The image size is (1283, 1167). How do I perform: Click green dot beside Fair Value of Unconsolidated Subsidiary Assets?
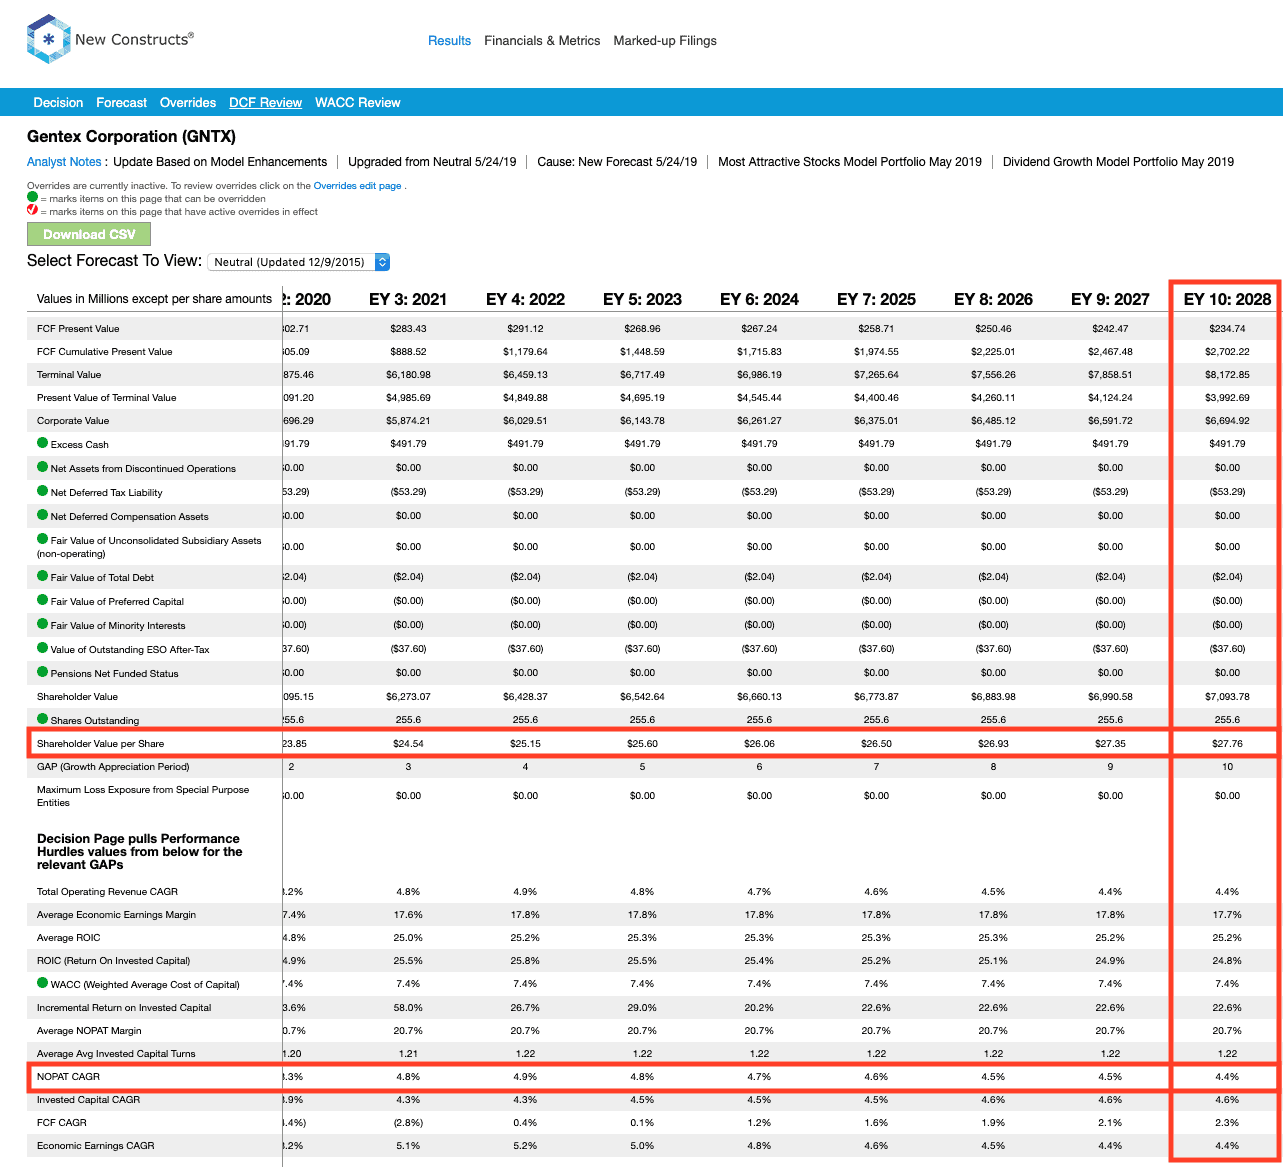(x=43, y=539)
